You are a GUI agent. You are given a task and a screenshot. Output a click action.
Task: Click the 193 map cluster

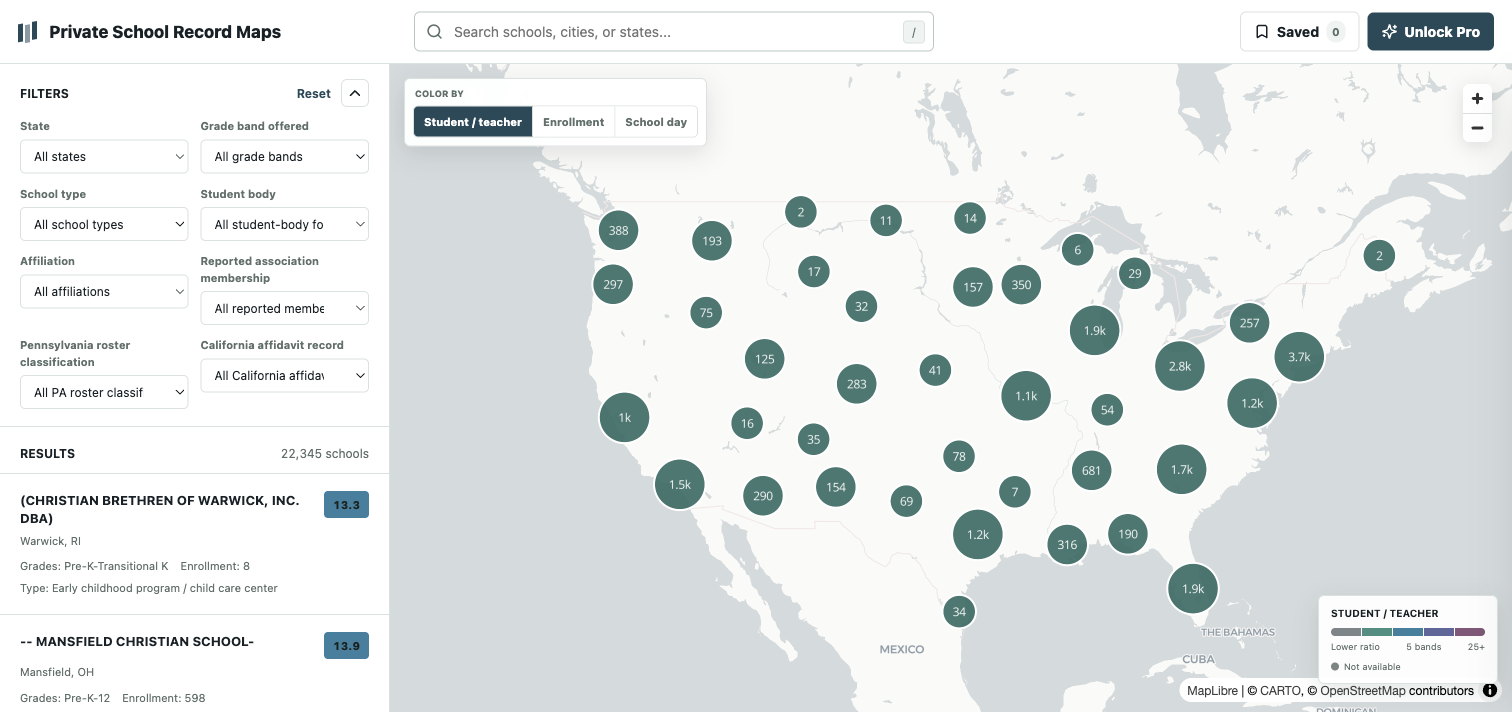712,240
